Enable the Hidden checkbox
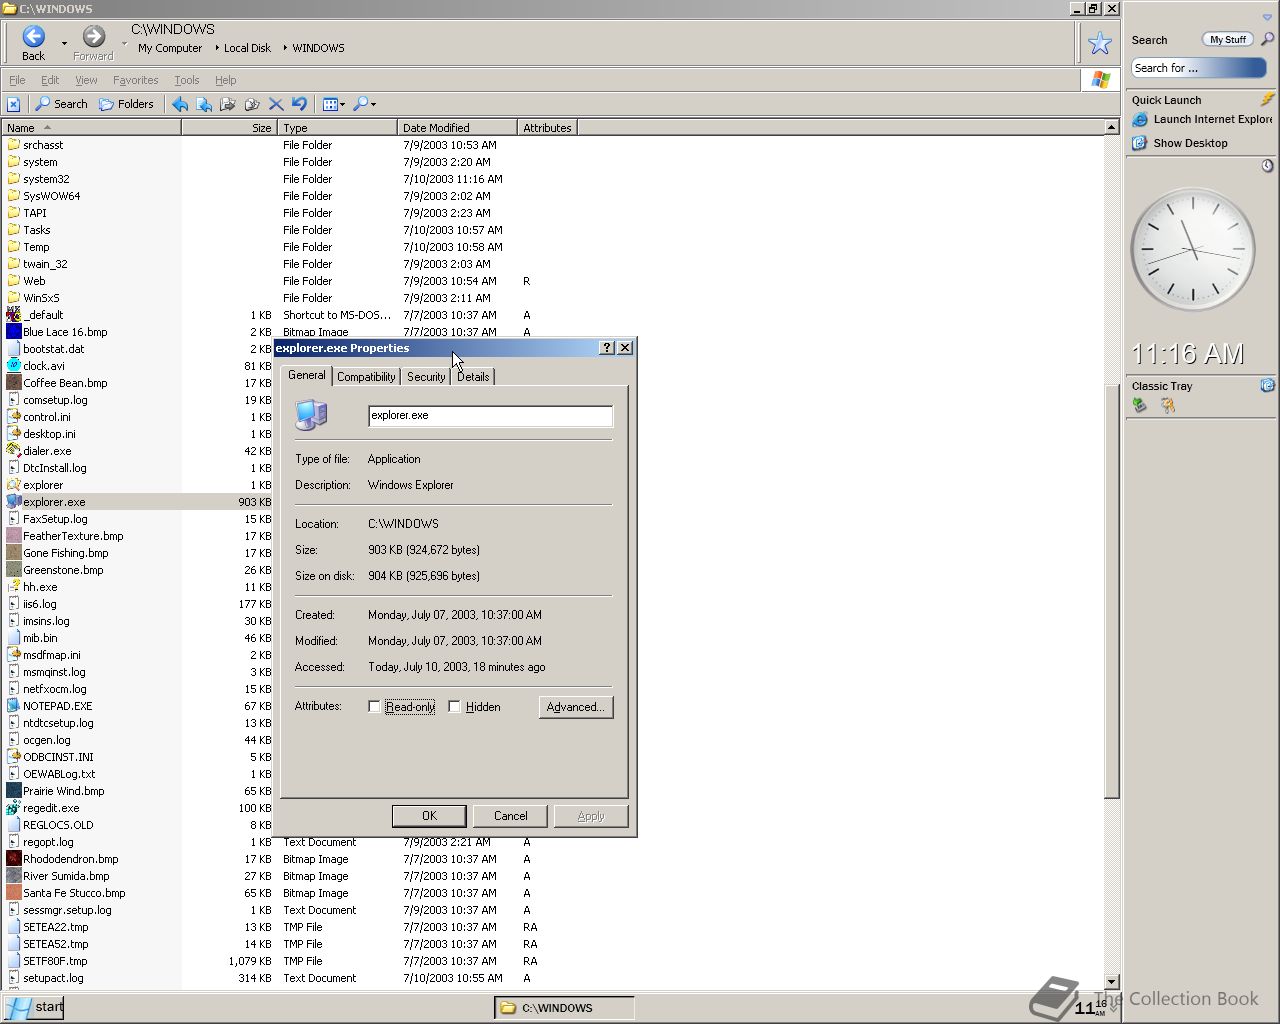Image resolution: width=1280 pixels, height=1024 pixels. pyautogui.click(x=454, y=707)
